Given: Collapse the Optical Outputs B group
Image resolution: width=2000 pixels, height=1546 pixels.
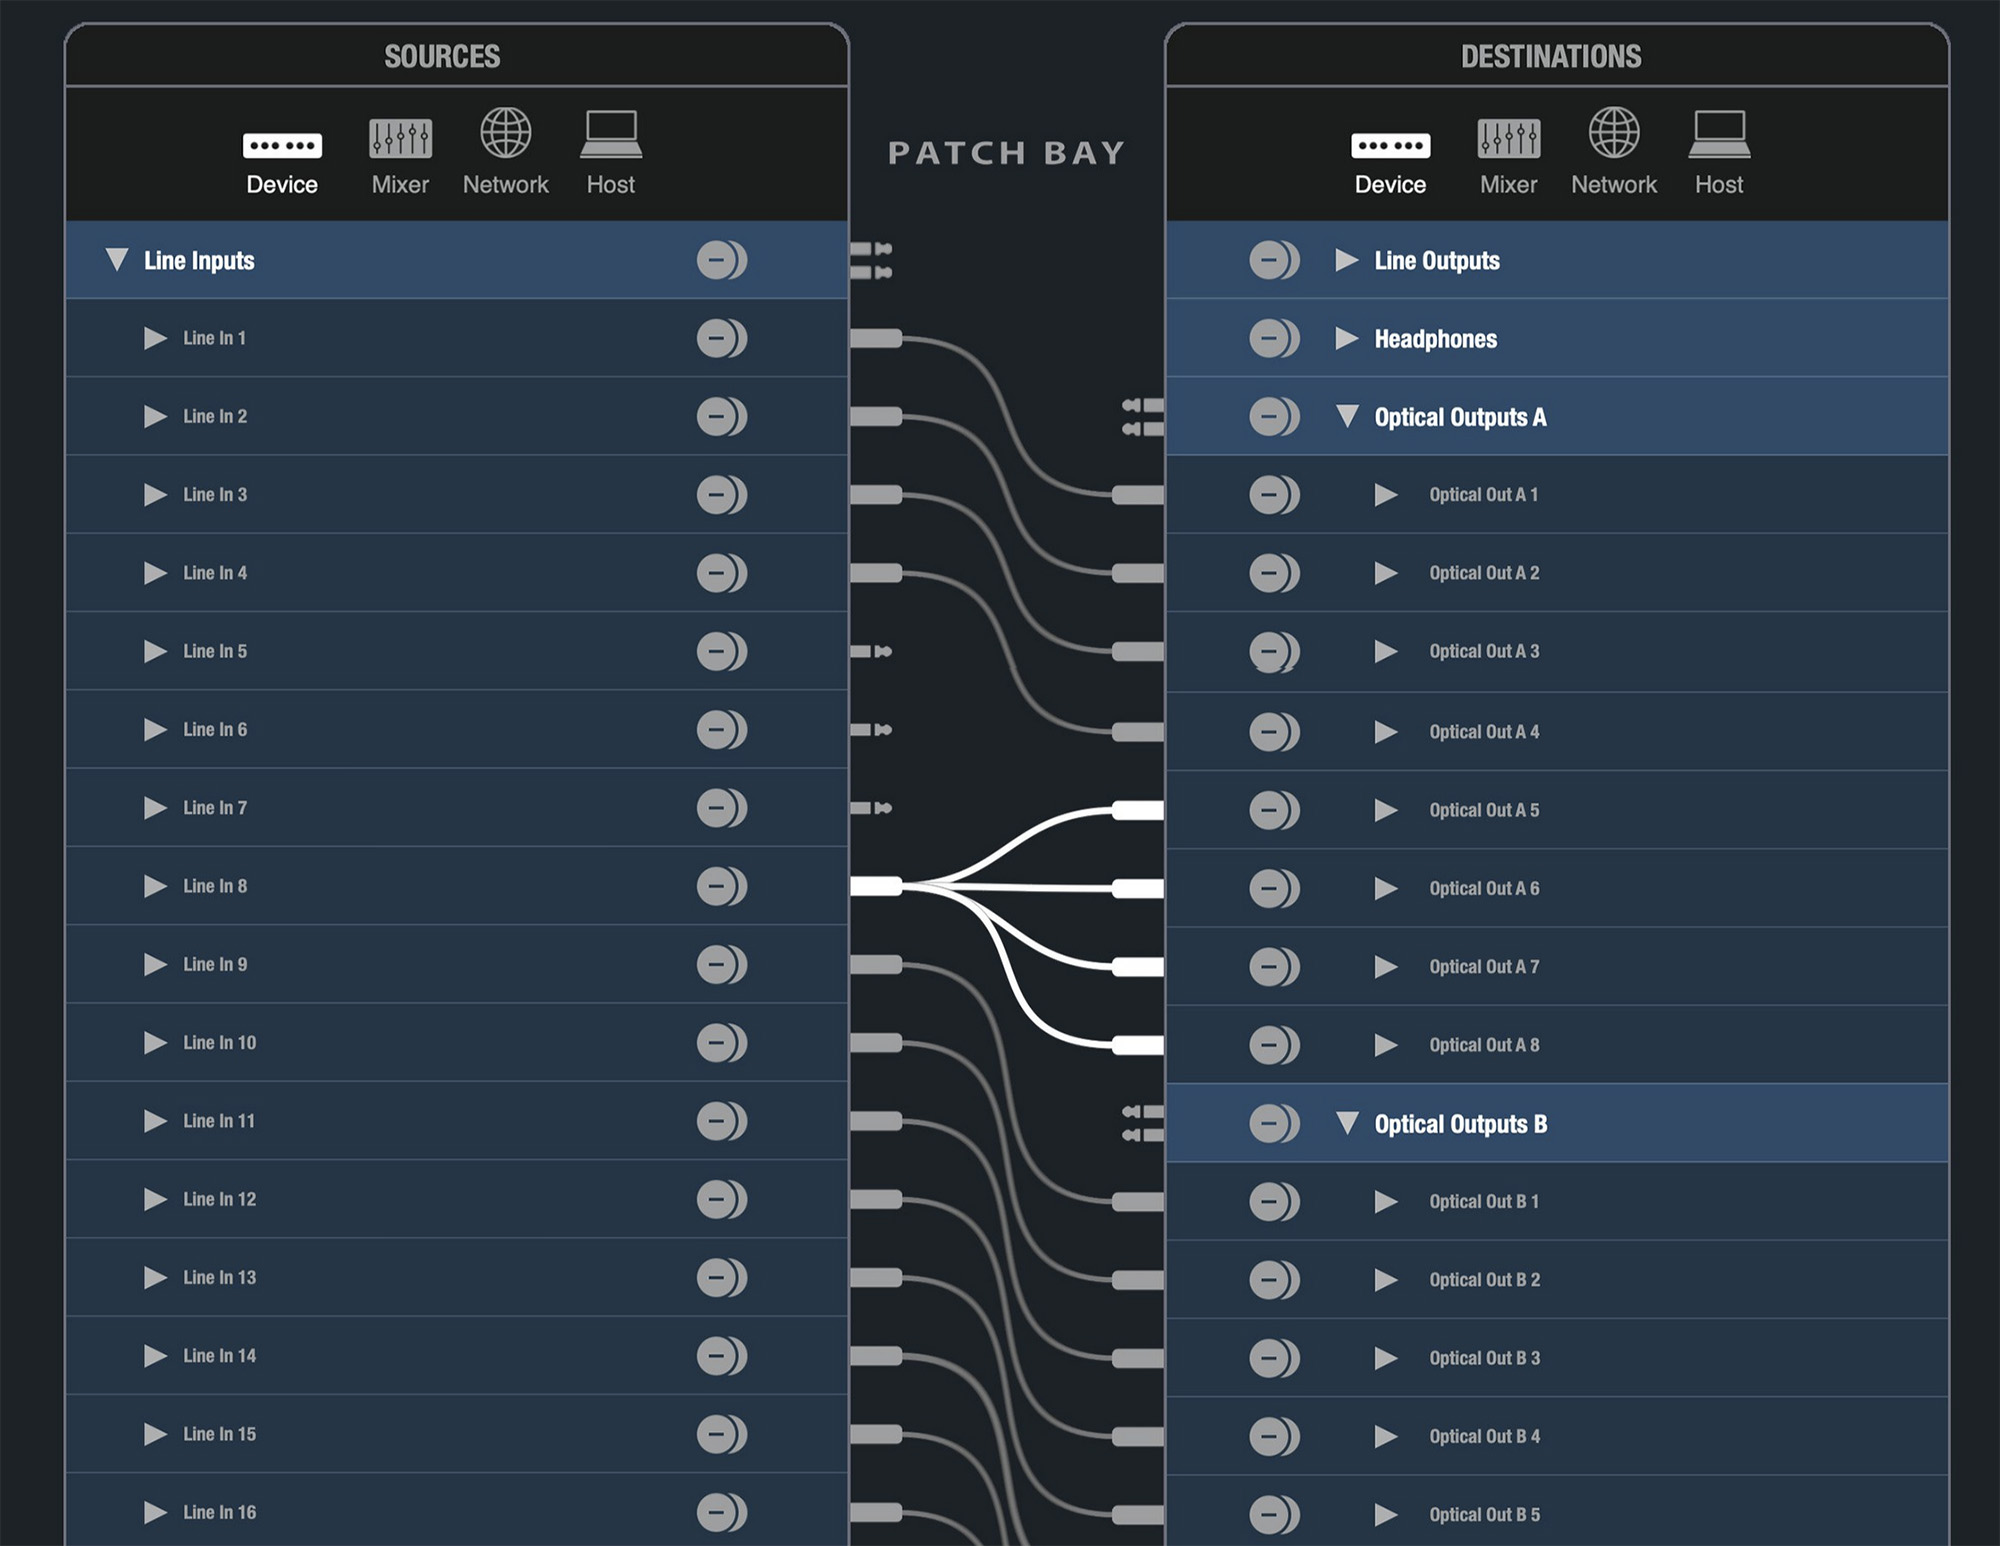Looking at the screenshot, I should click(1347, 1123).
